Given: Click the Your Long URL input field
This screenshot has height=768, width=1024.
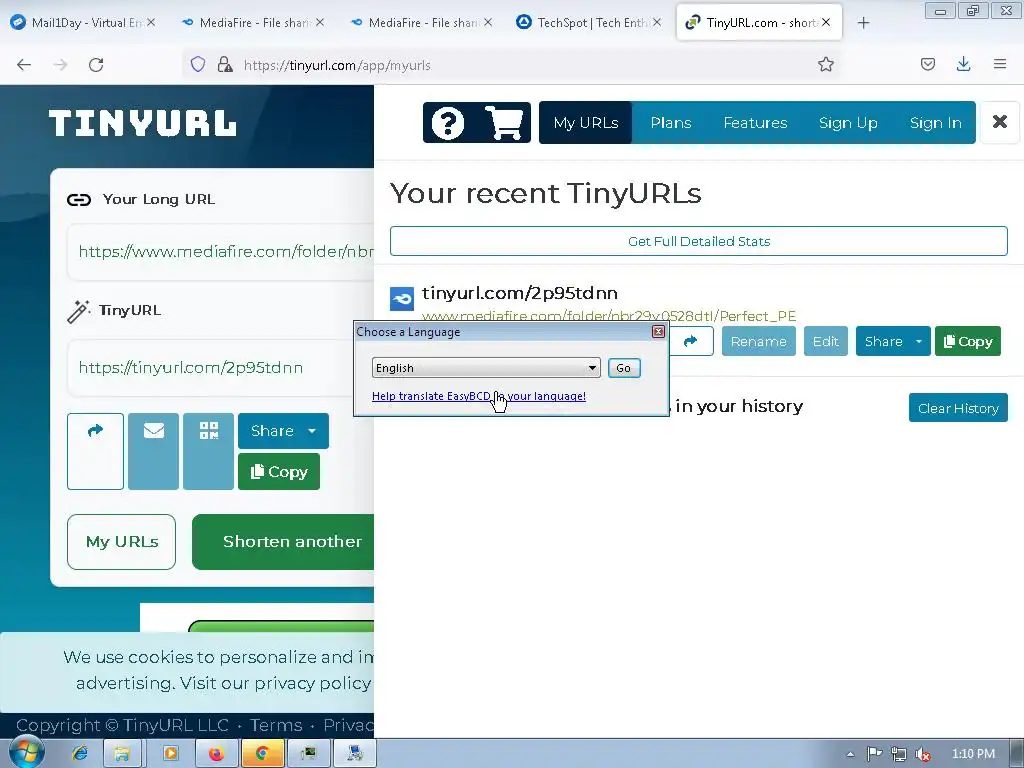Looking at the screenshot, I should point(221,251).
